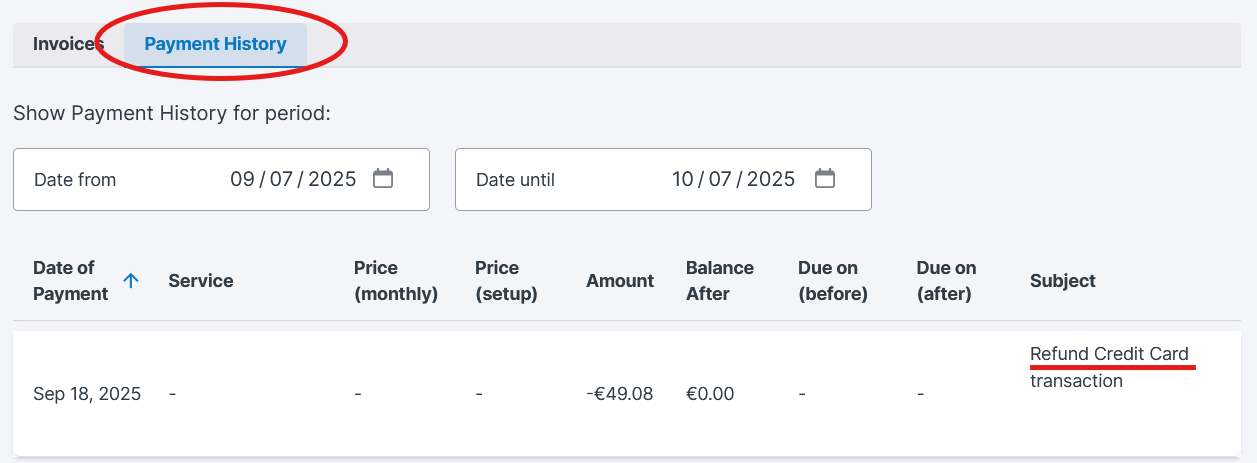Click the Due on (before) column header
Image resolution: width=1257 pixels, height=463 pixels.
coord(832,281)
